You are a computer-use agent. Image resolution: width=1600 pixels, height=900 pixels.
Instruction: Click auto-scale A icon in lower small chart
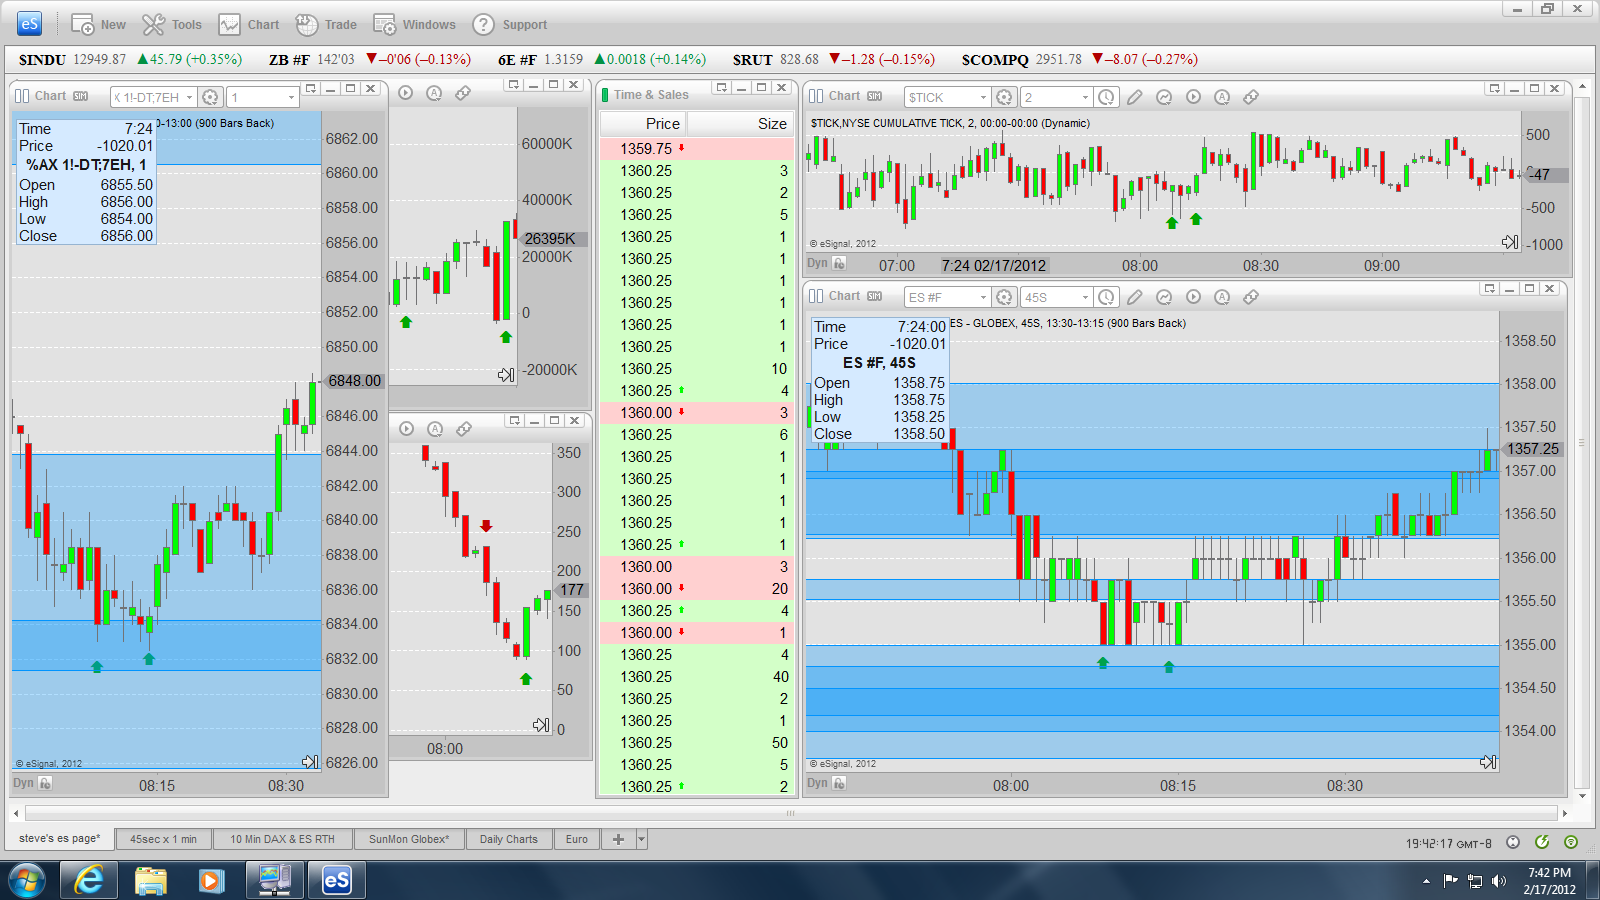pos(435,429)
